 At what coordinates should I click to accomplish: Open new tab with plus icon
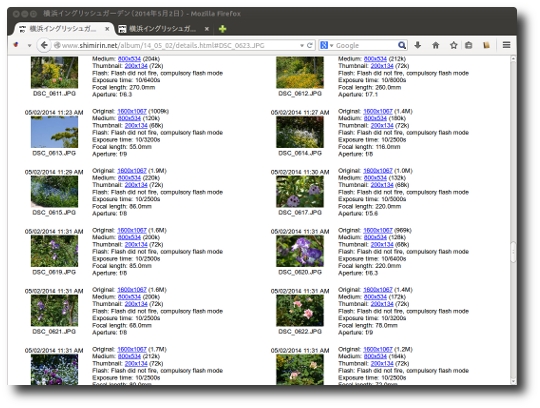pos(222,29)
